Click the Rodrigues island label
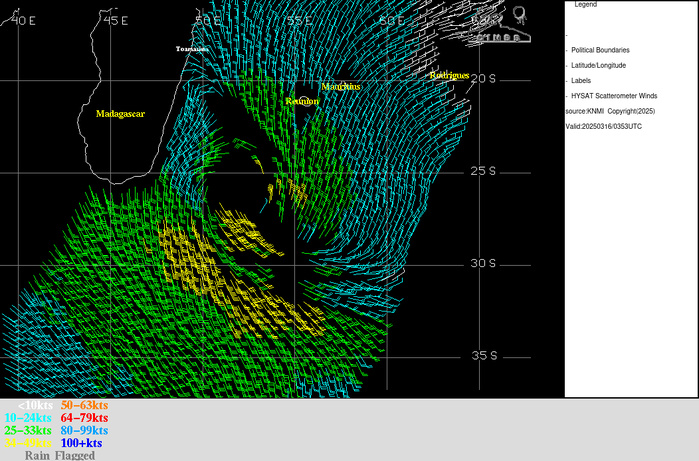This screenshot has height=461, width=699. 449,76
